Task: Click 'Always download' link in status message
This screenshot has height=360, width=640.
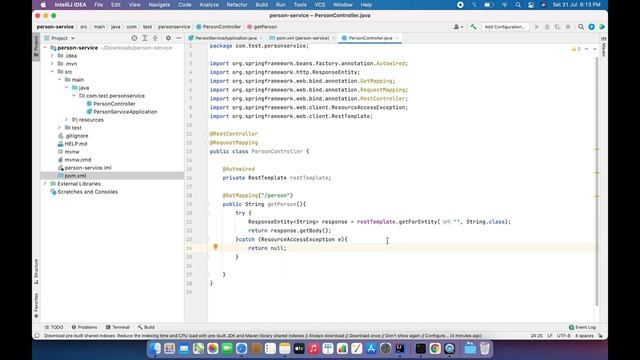Action: [x=326, y=336]
